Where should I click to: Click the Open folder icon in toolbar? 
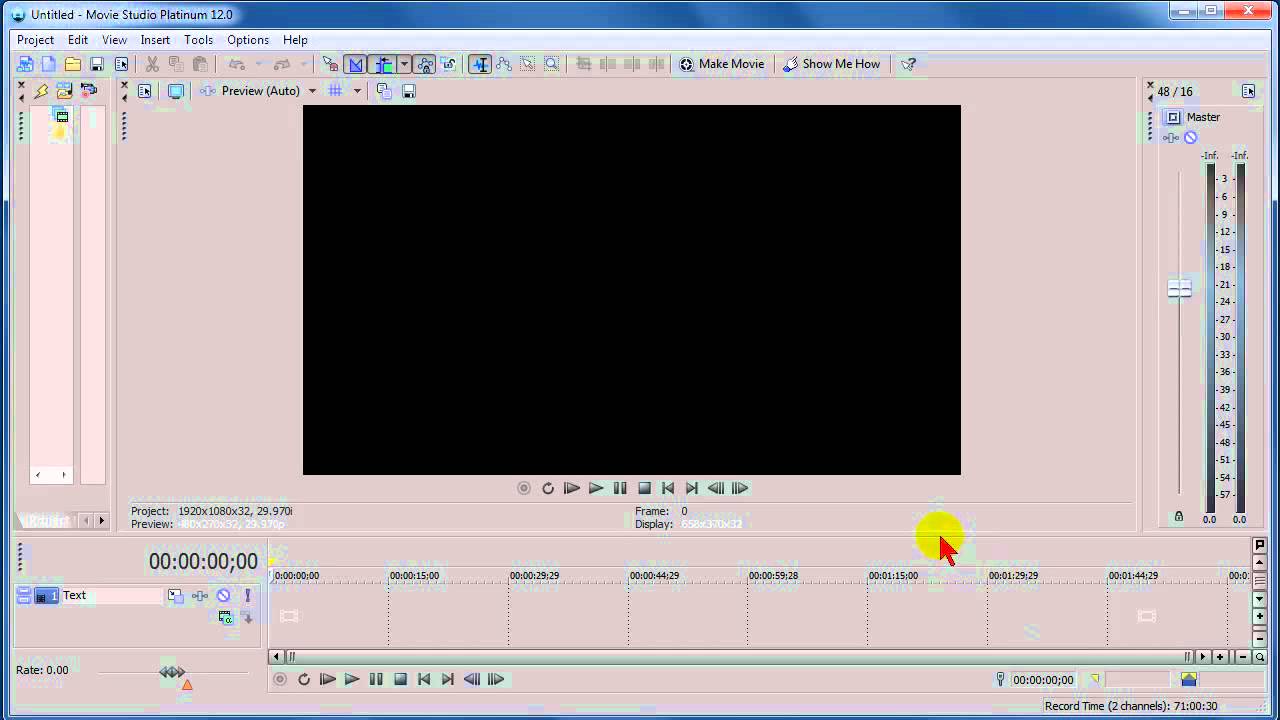pos(73,64)
